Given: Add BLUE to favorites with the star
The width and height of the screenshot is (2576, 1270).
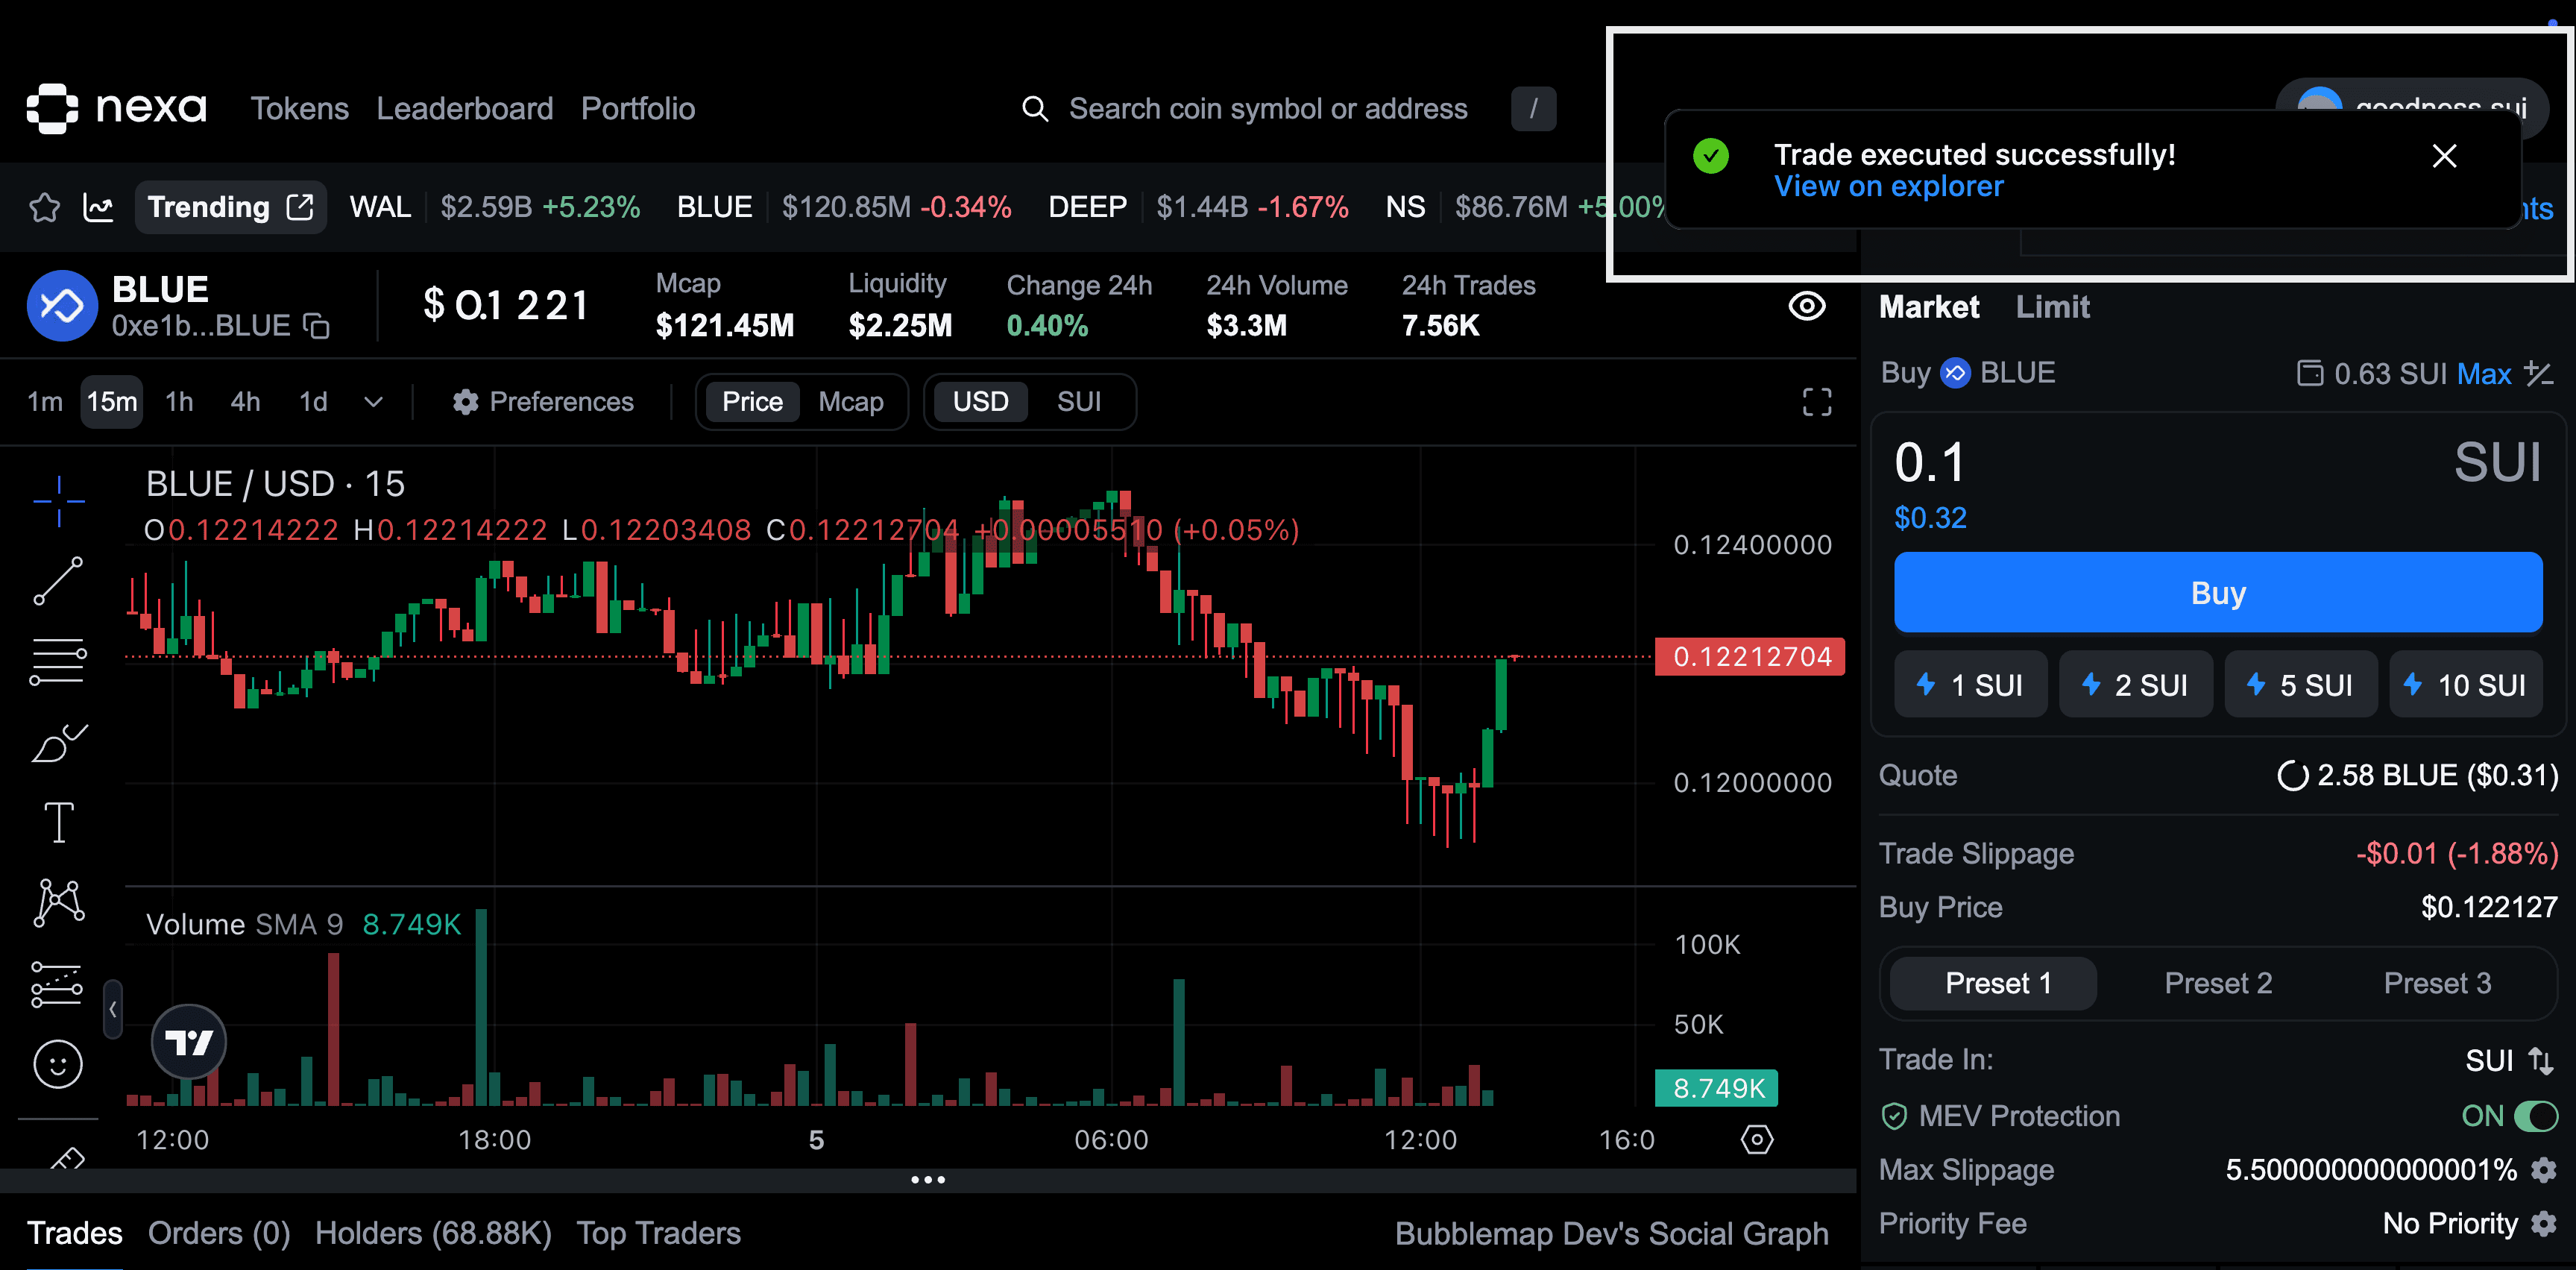Looking at the screenshot, I should [44, 207].
